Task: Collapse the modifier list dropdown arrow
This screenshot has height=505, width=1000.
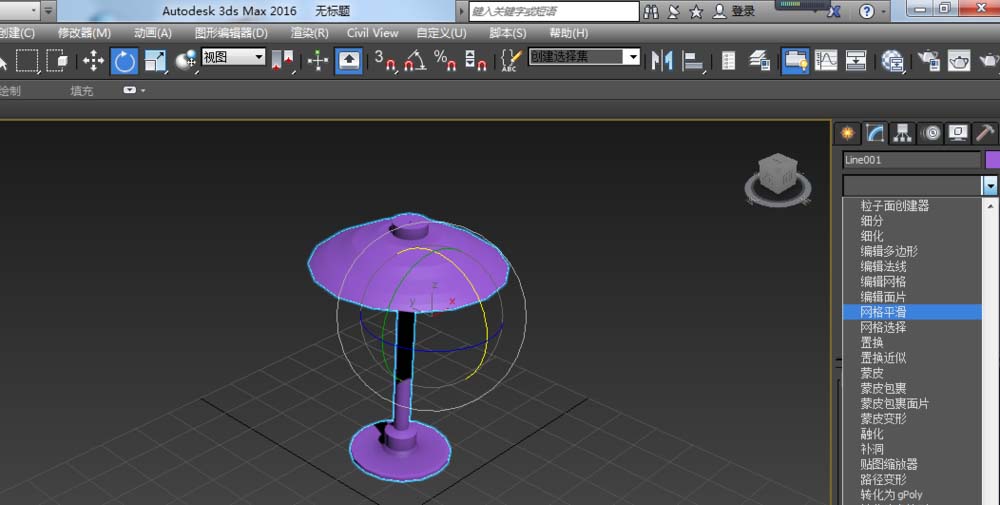Action: [989, 186]
